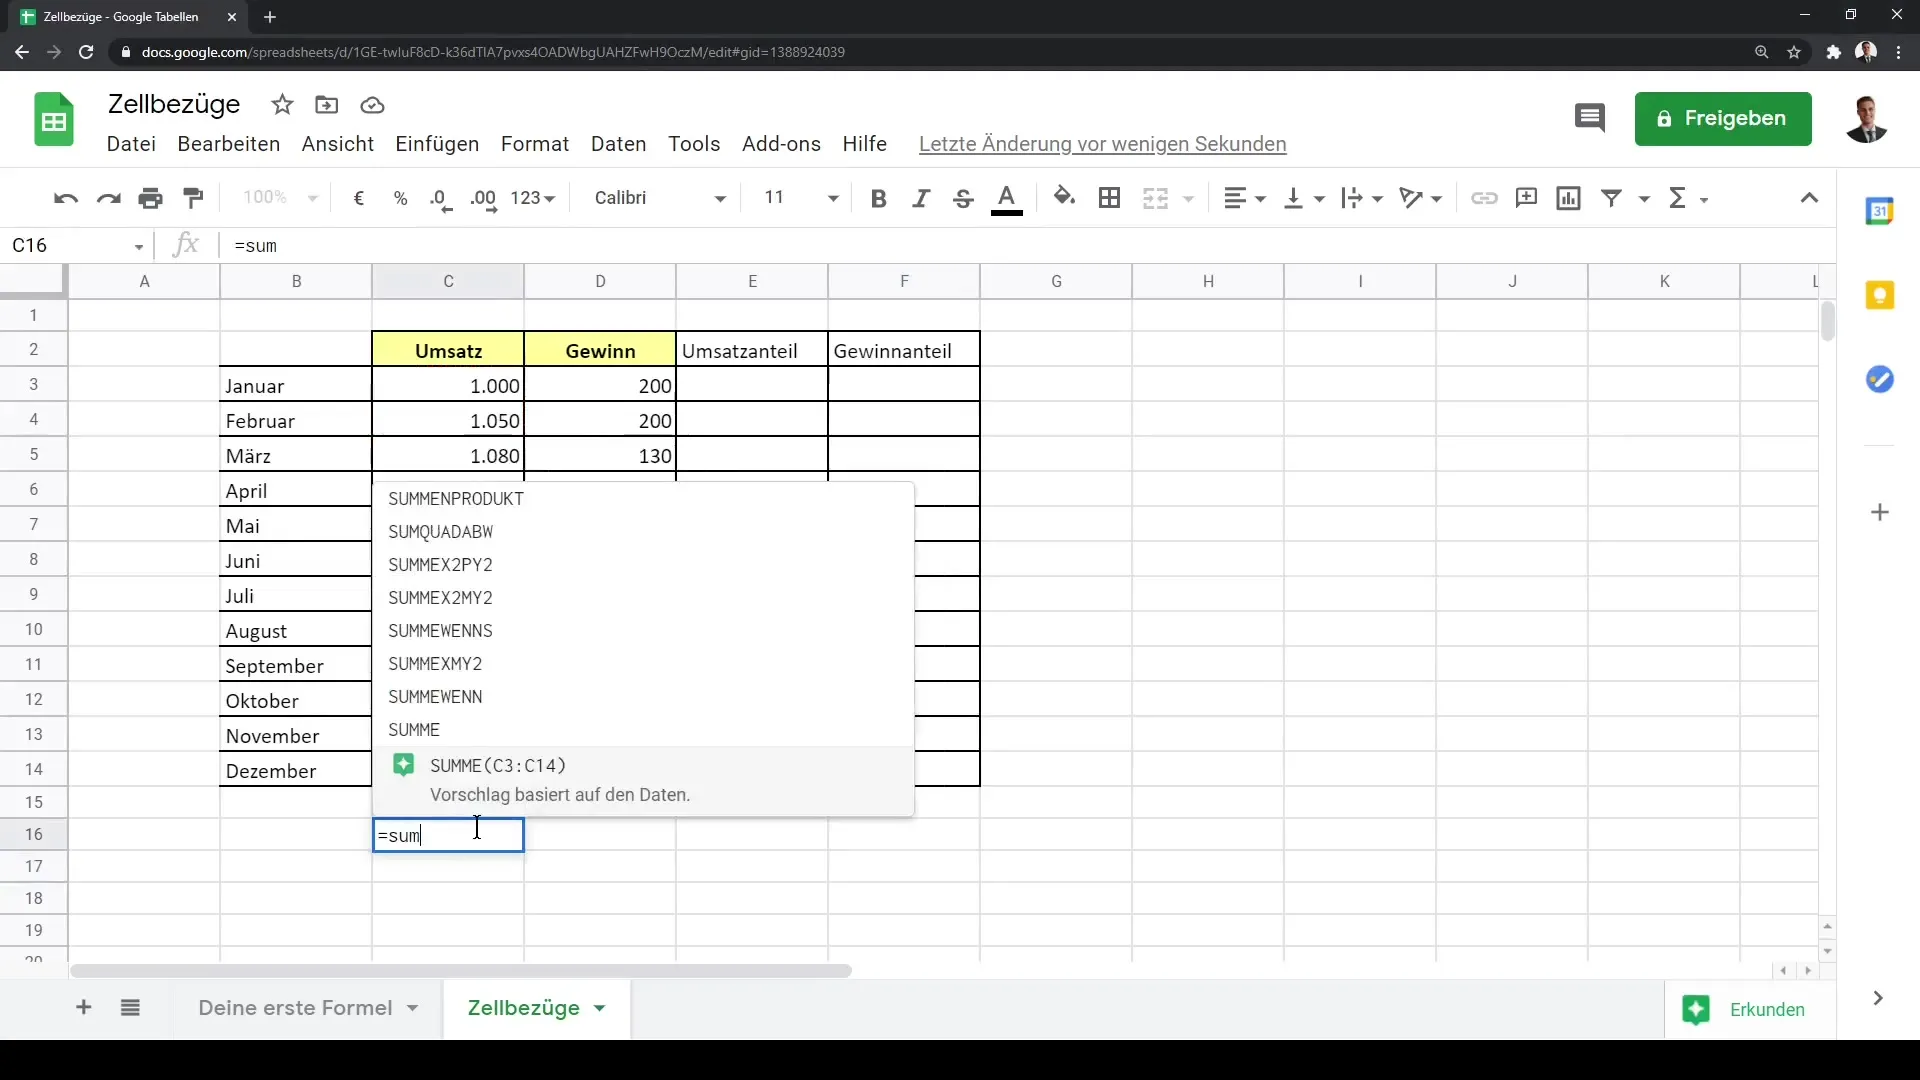Image resolution: width=1920 pixels, height=1080 pixels.
Task: Open the zoom level dropdown
Action: (280, 198)
